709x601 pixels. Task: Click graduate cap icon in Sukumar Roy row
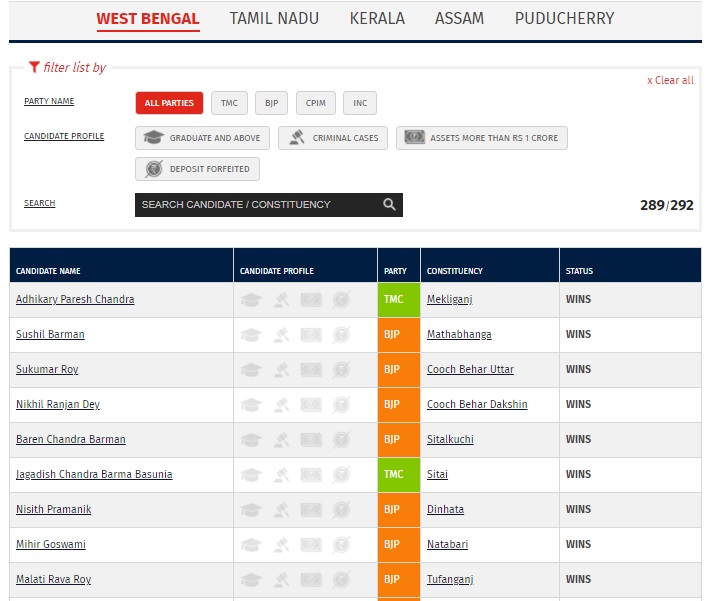251,370
